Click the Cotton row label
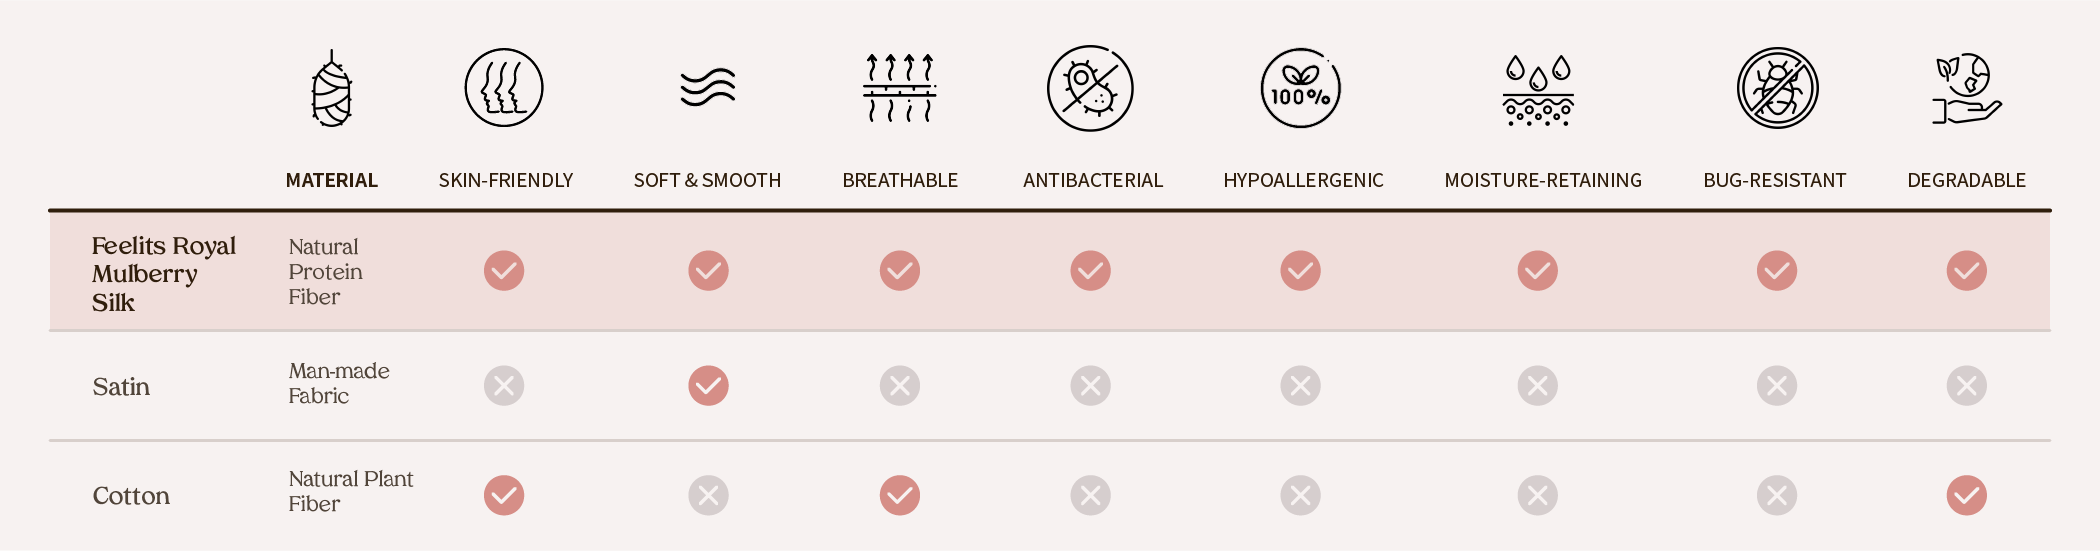 point(131,496)
